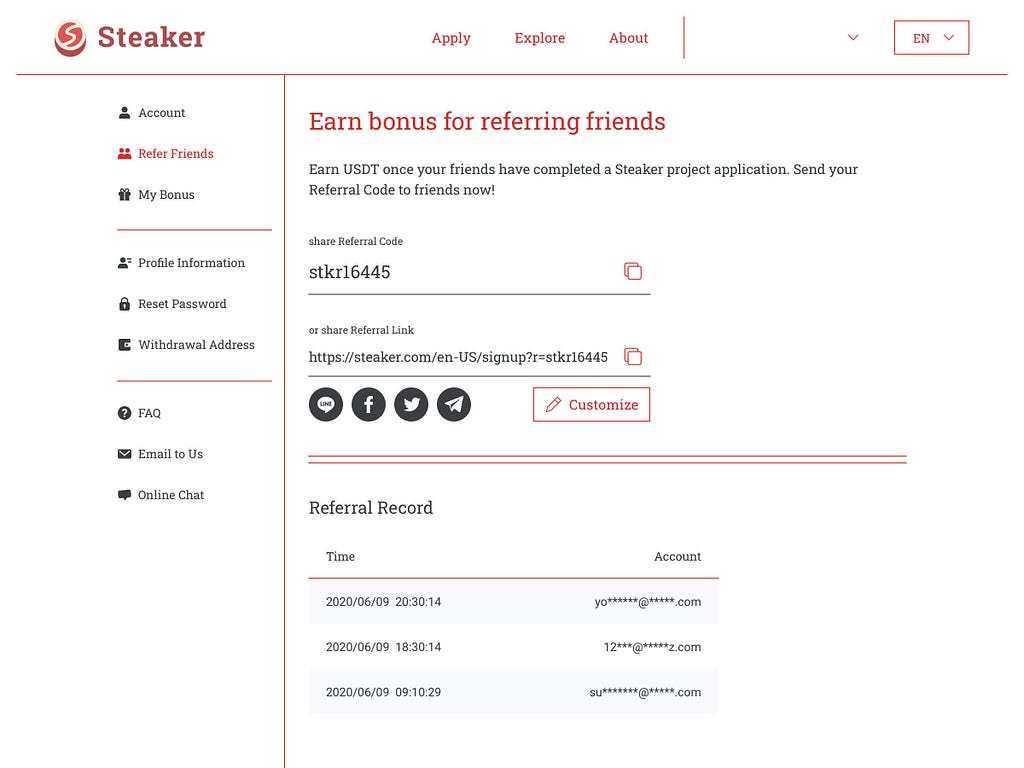1024x768 pixels.
Task: Click the Account column header in Referral Record
Action: 678,556
